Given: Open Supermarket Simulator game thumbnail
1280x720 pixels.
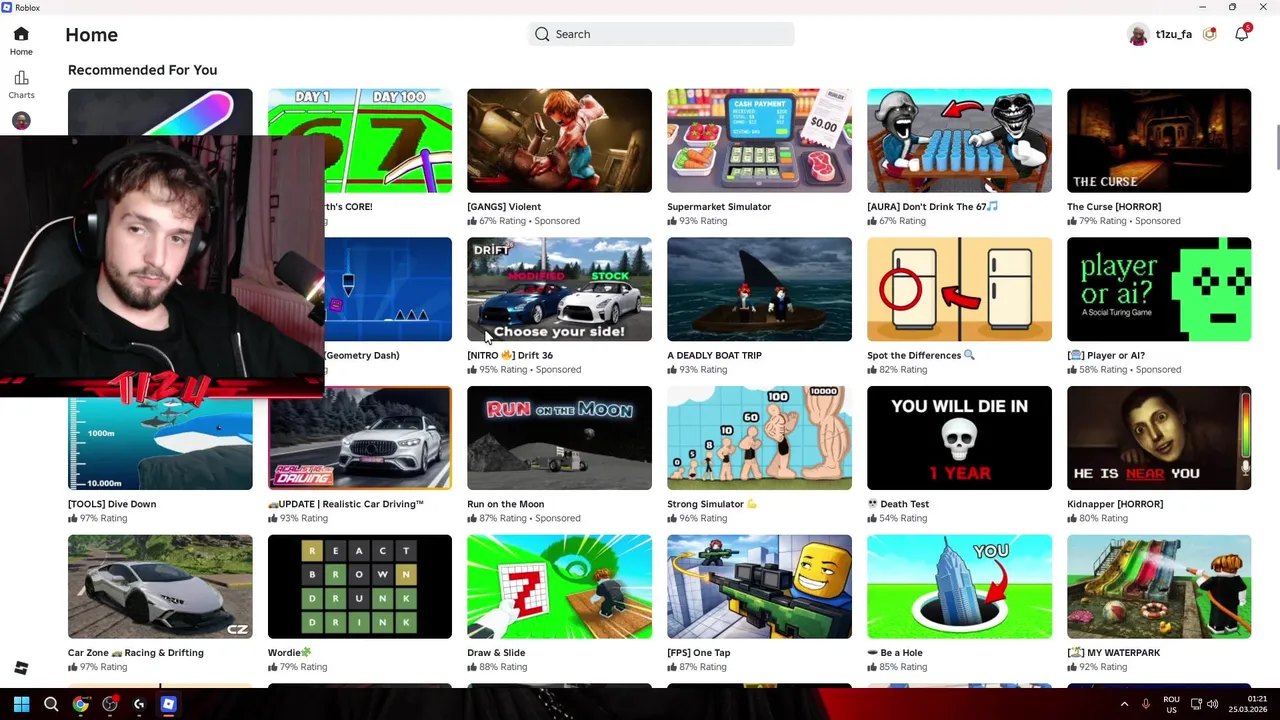Looking at the screenshot, I should coord(759,140).
